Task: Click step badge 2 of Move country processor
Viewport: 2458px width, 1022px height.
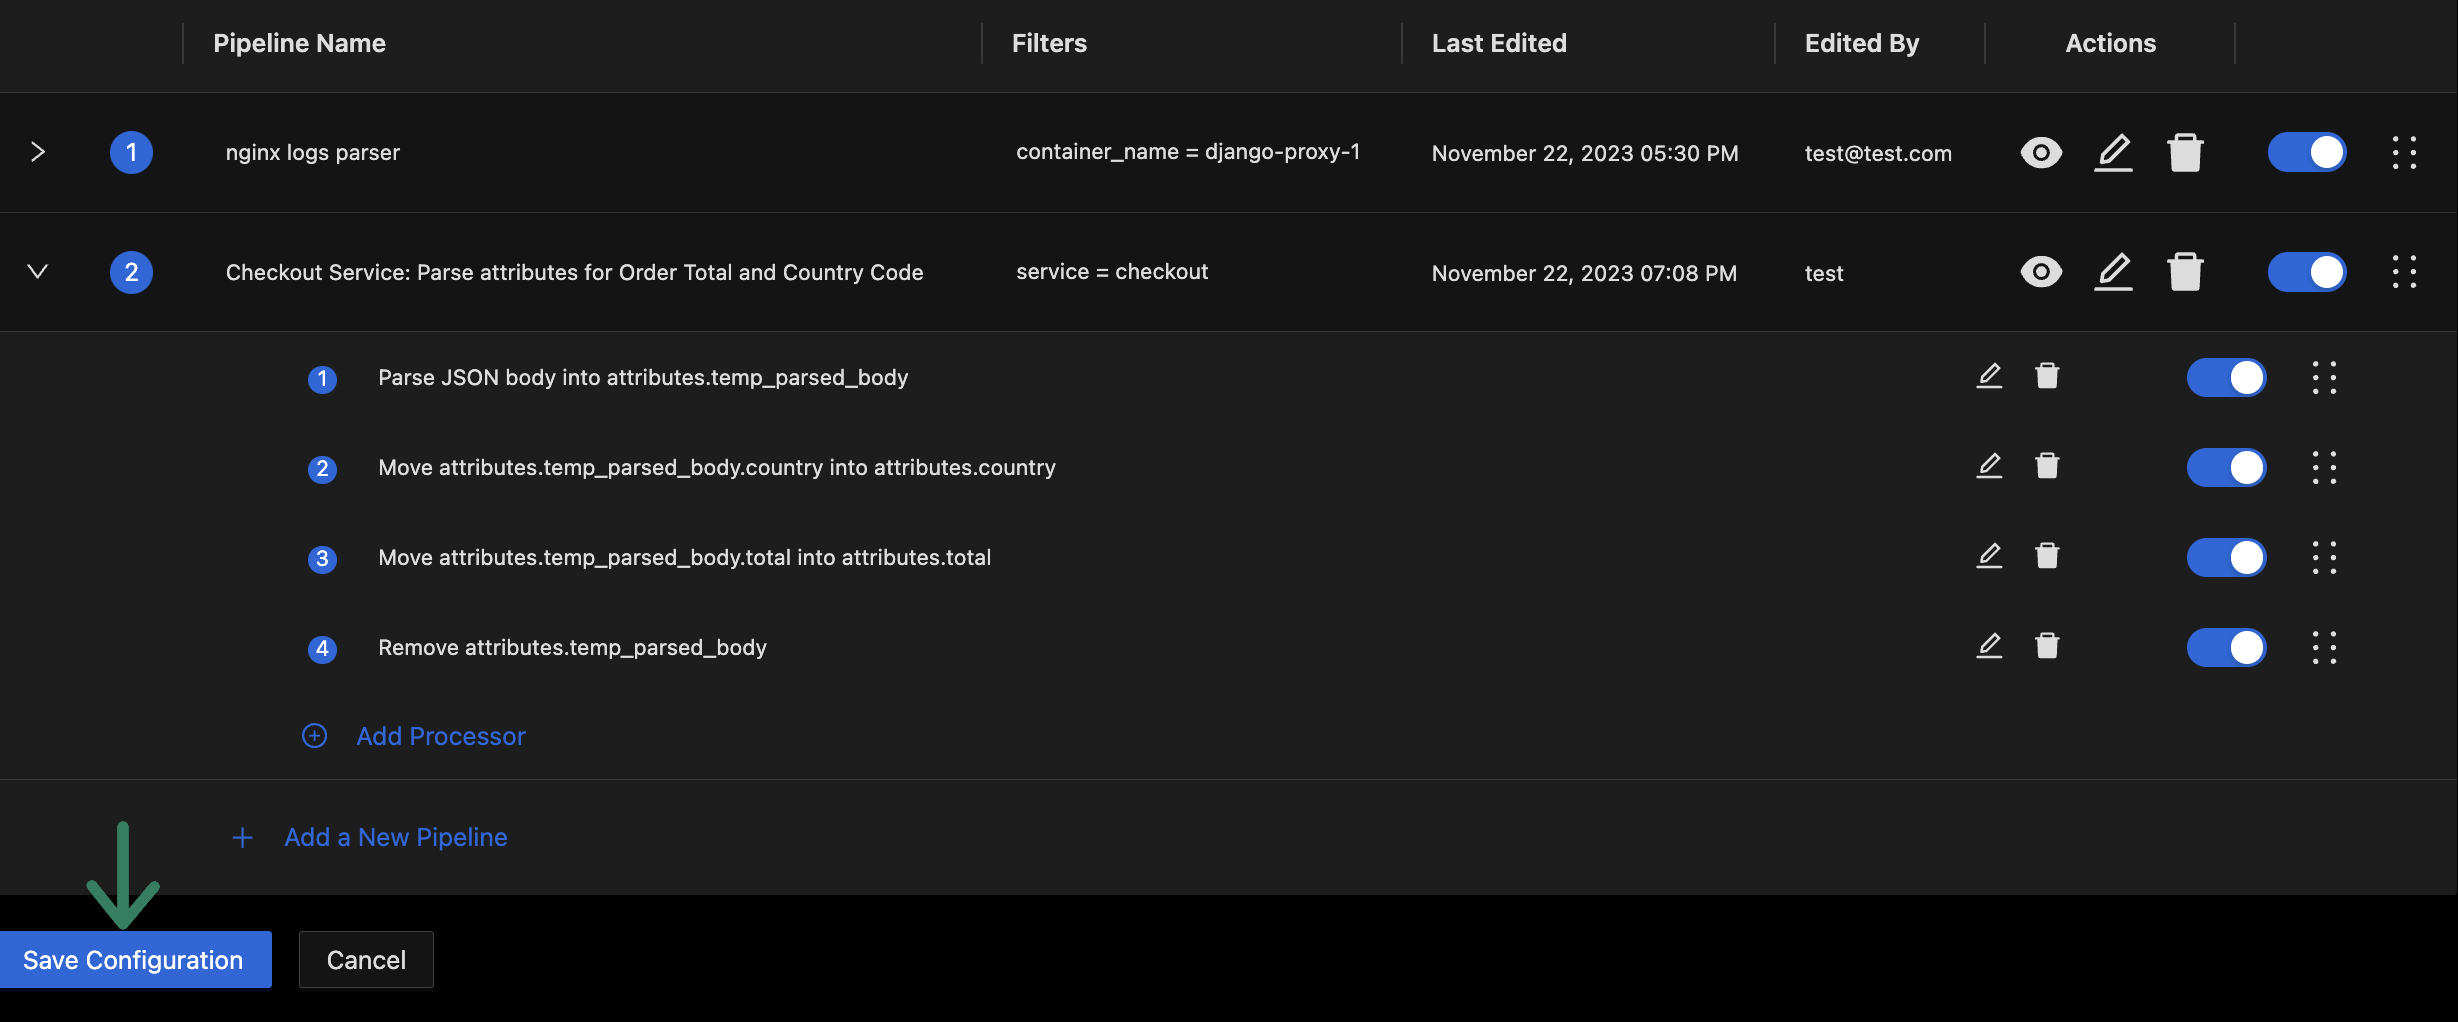Action: (322, 469)
